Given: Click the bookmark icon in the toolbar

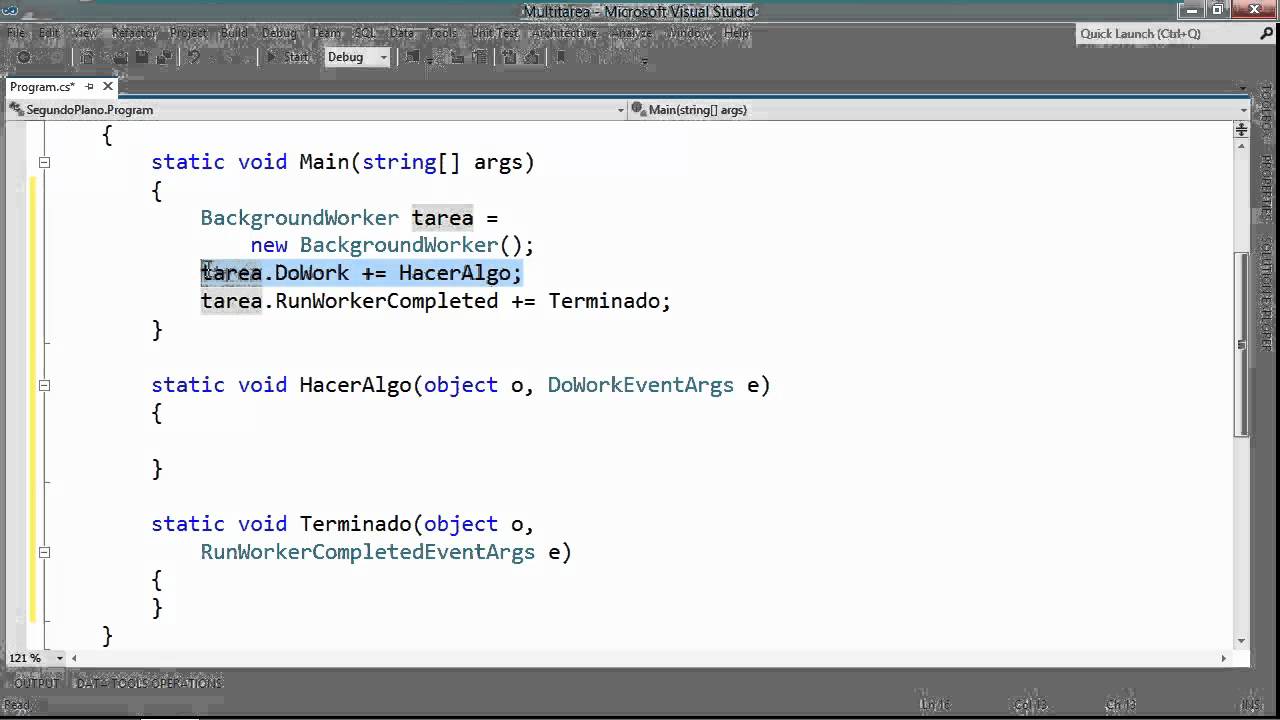Looking at the screenshot, I should click(561, 58).
